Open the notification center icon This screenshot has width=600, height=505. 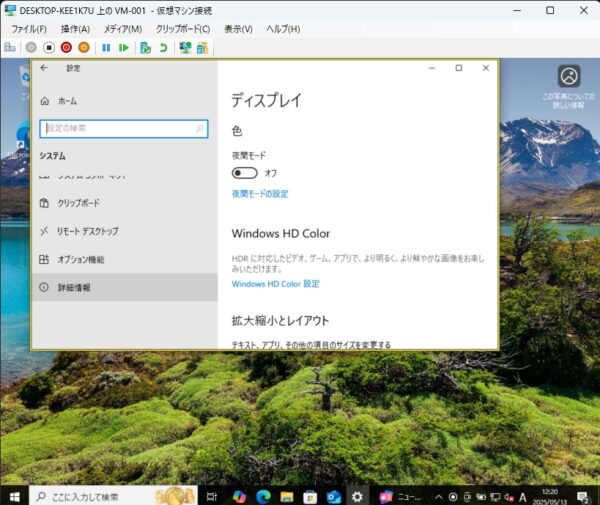tap(583, 497)
